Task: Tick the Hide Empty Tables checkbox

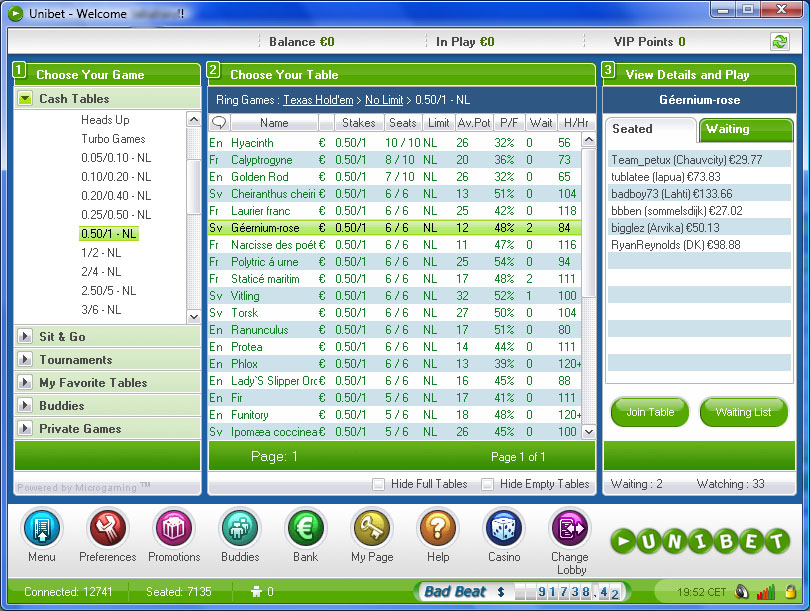Action: click(x=487, y=484)
